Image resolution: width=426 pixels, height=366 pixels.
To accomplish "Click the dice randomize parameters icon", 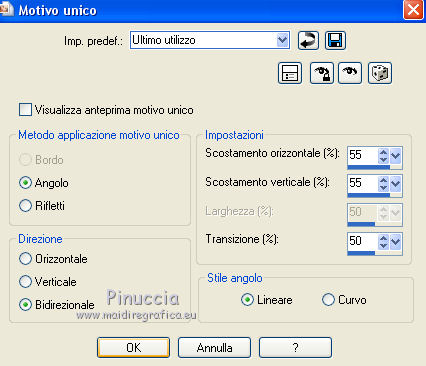I will pyautogui.click(x=380, y=73).
